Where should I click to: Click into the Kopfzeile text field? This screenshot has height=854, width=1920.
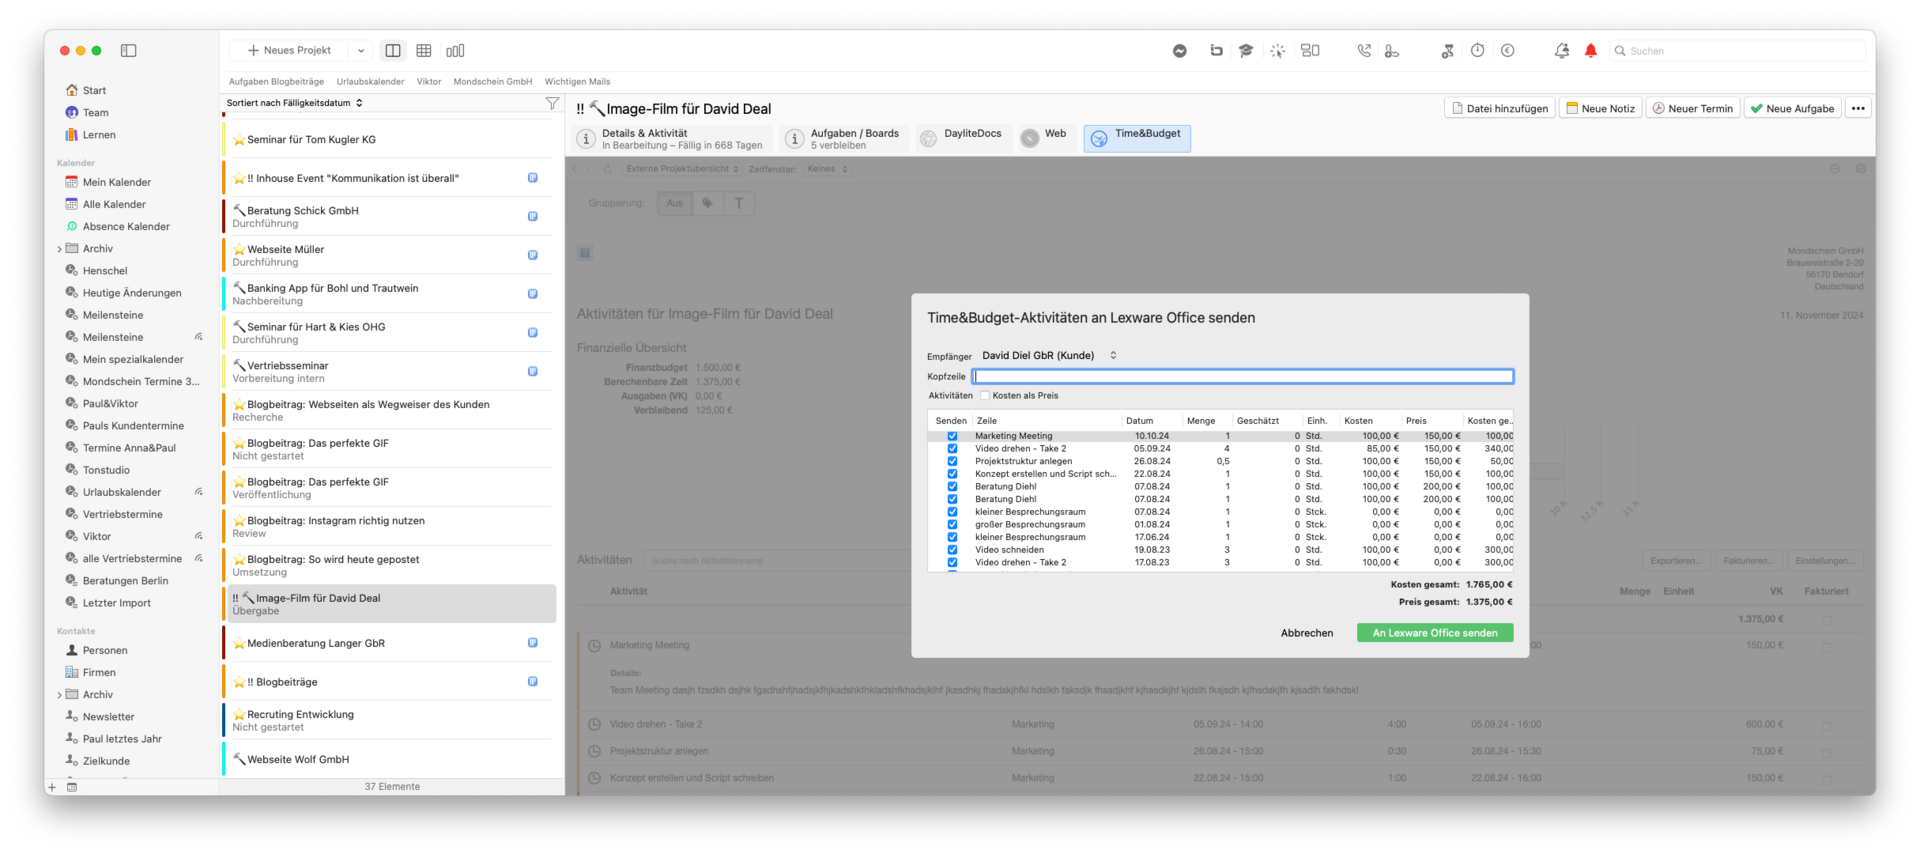click(1242, 377)
